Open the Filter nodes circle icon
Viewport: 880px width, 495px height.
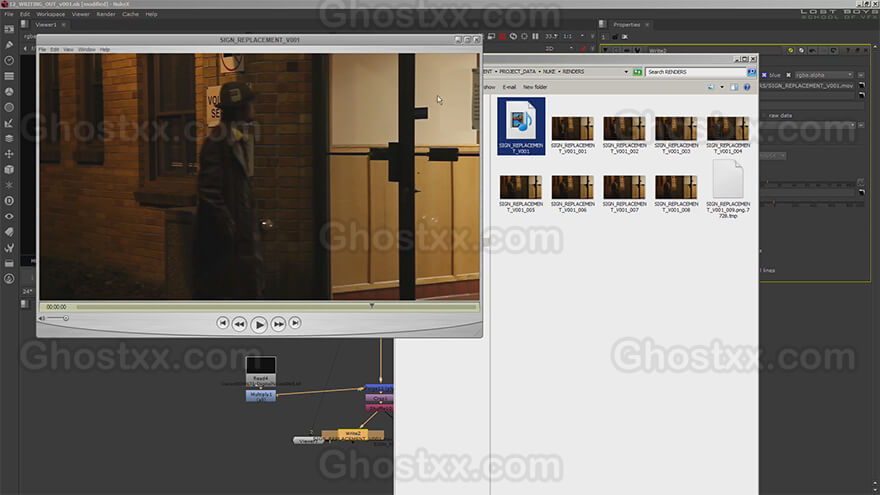[9, 107]
